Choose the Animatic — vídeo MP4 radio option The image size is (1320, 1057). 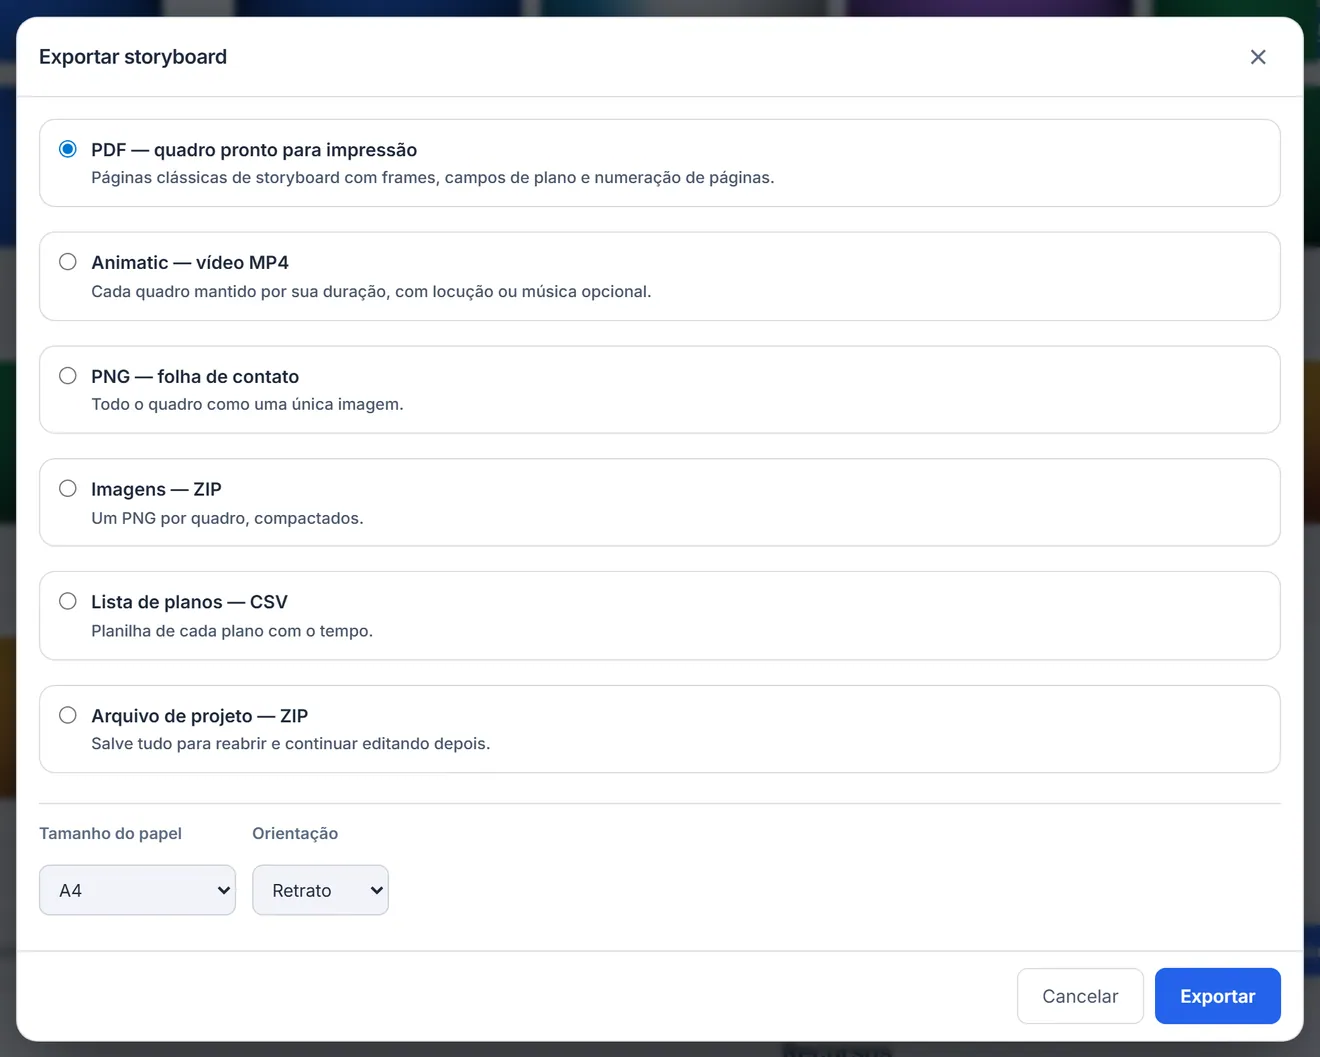(x=68, y=262)
